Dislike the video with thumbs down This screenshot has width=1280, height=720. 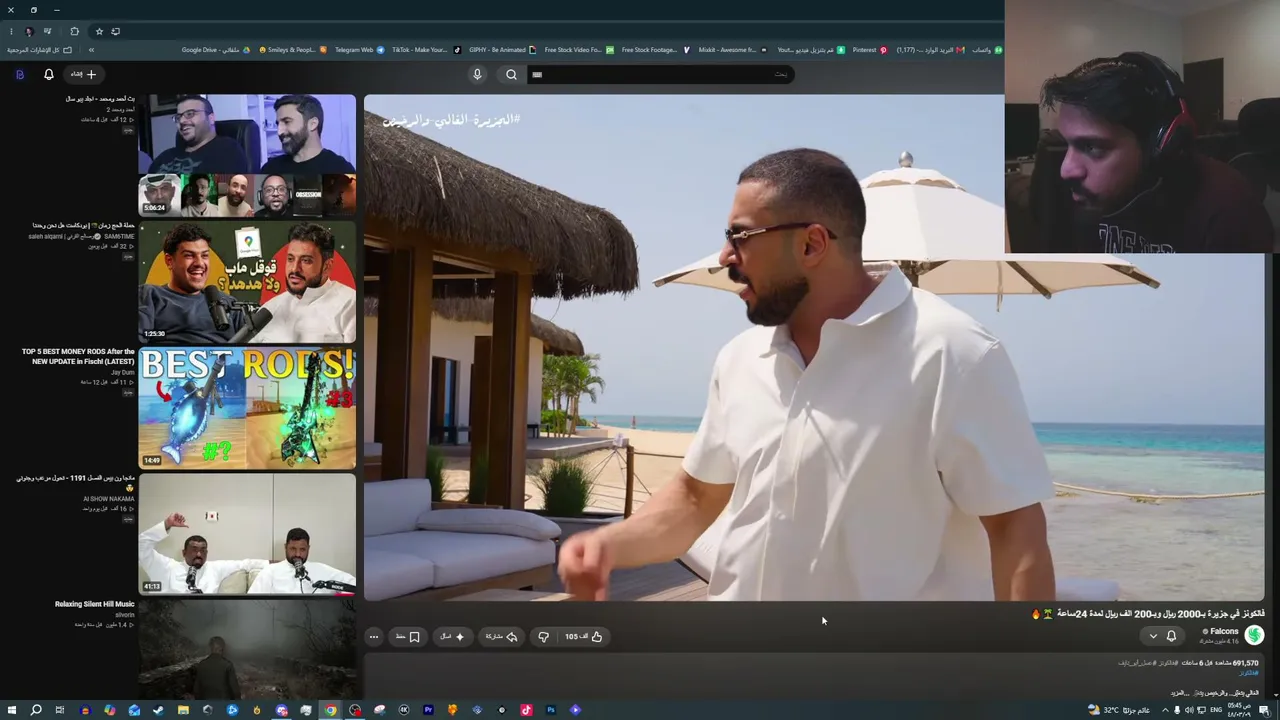543,636
